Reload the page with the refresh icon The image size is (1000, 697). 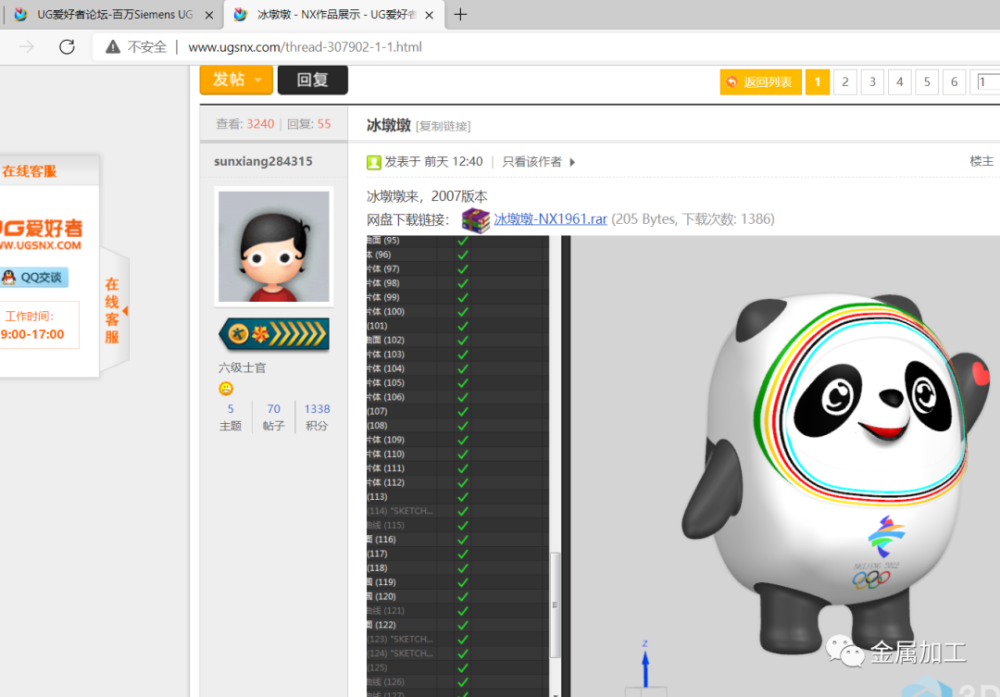click(67, 47)
